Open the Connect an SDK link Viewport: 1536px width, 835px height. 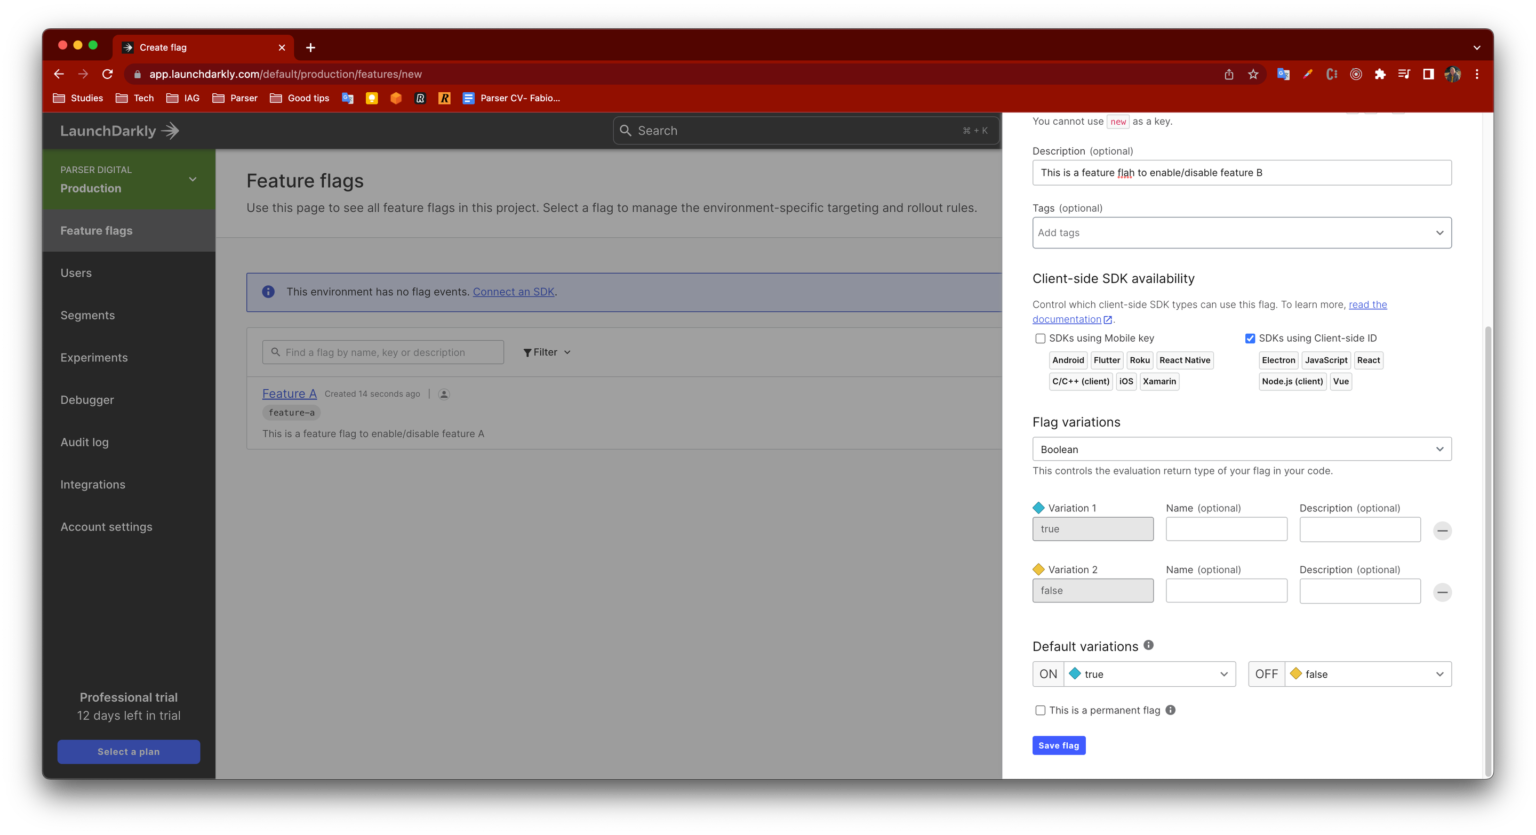tap(513, 292)
